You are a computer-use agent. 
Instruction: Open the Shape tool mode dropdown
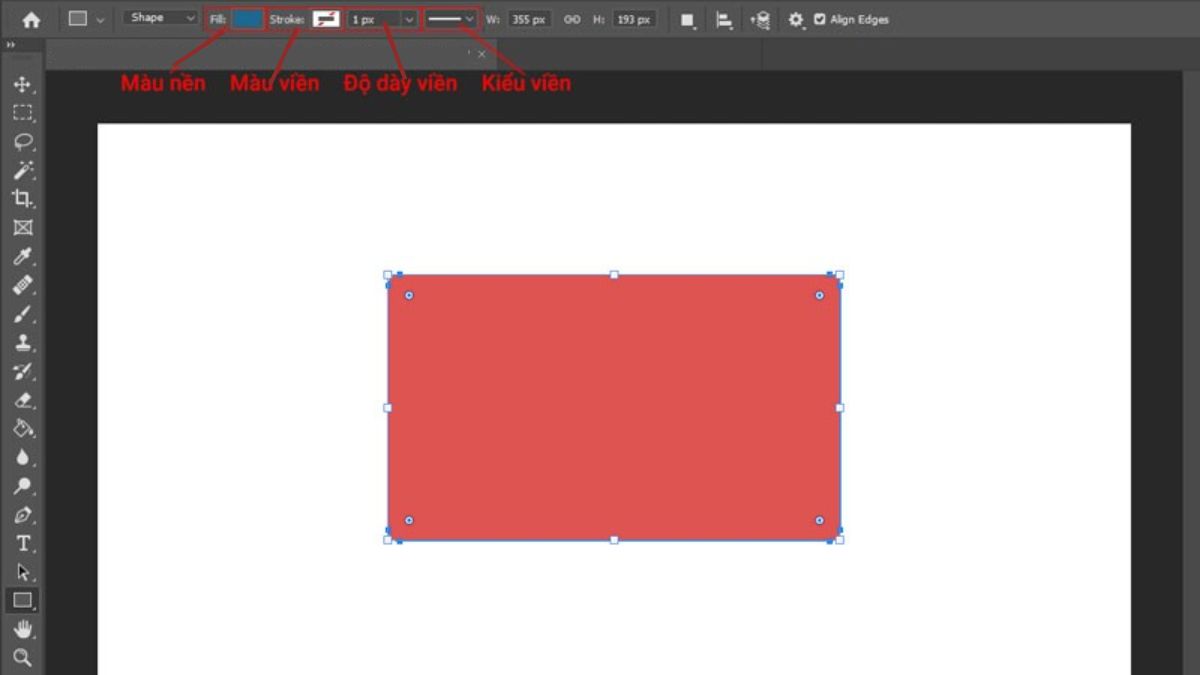[x=160, y=18]
